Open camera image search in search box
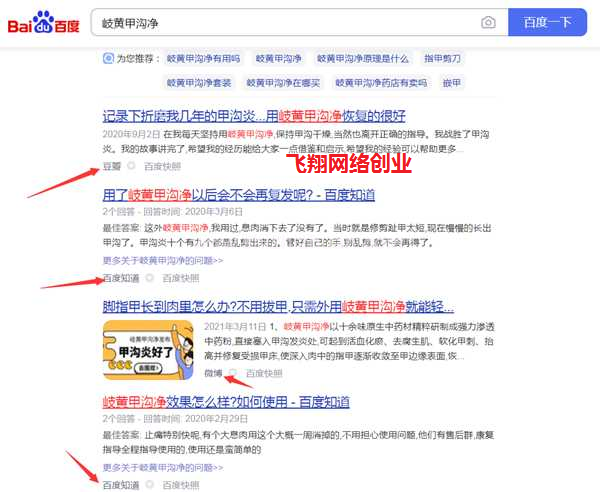Image resolution: width=600 pixels, height=492 pixels. pyautogui.click(x=488, y=22)
